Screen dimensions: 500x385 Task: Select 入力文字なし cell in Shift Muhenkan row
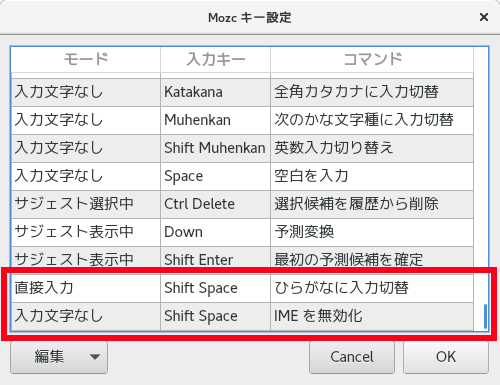(86, 148)
